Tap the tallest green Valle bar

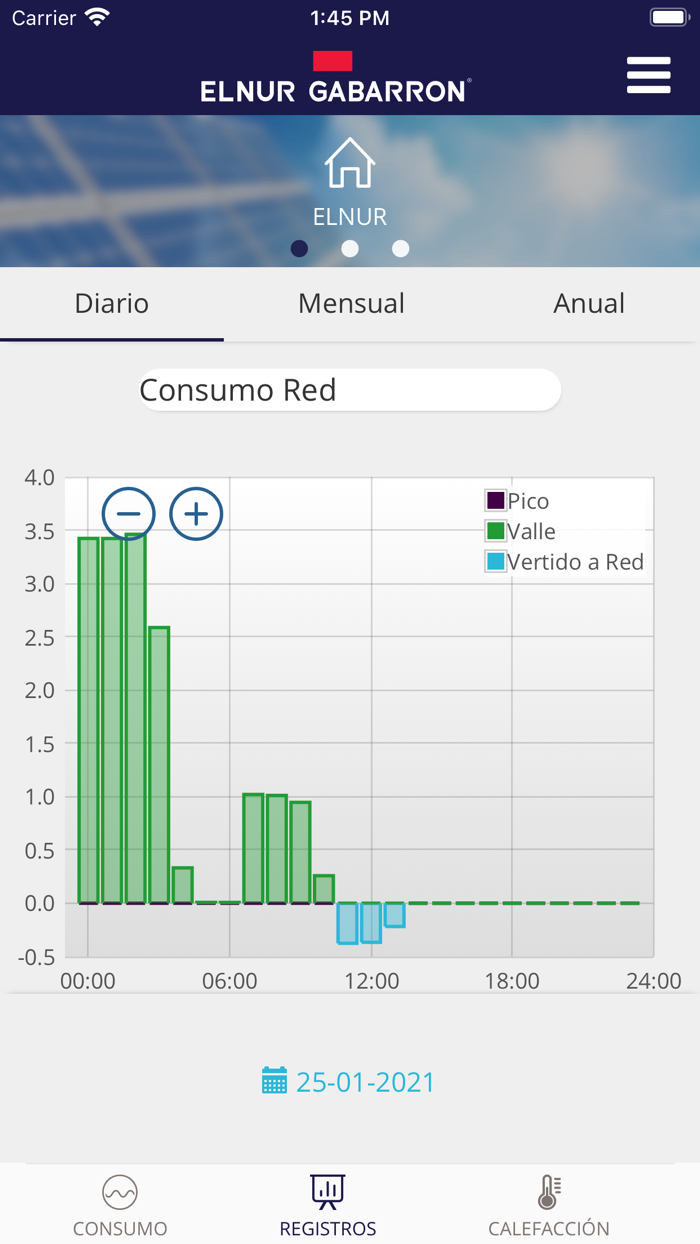pyautogui.click(x=135, y=720)
